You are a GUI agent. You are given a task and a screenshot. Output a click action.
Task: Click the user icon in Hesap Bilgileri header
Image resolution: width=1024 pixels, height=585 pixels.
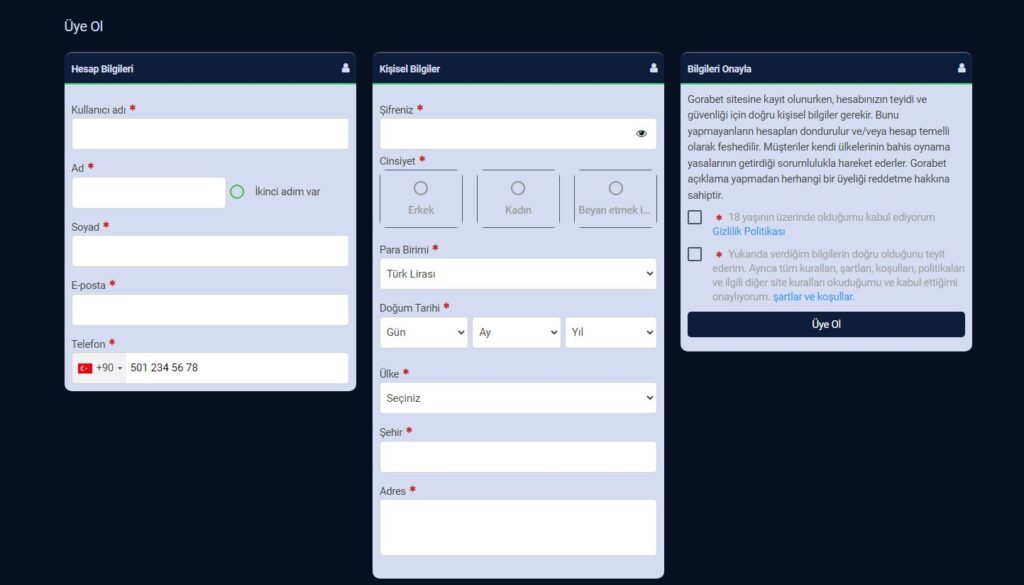[x=345, y=68]
